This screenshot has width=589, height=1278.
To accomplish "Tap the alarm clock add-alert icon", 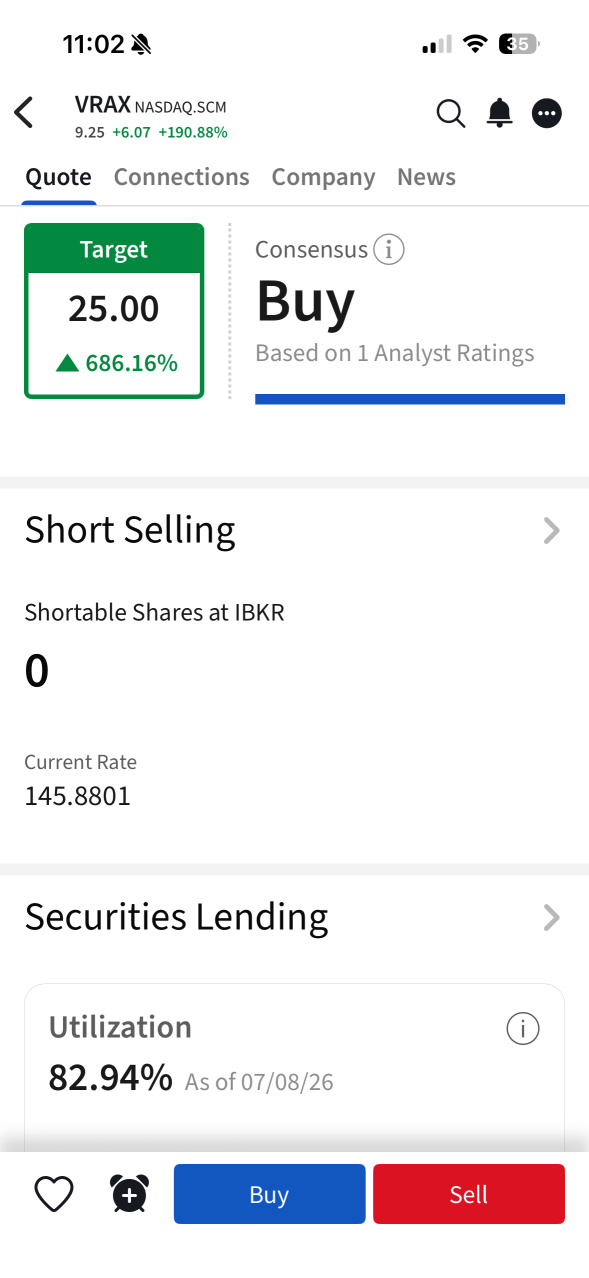I will pos(129,1194).
